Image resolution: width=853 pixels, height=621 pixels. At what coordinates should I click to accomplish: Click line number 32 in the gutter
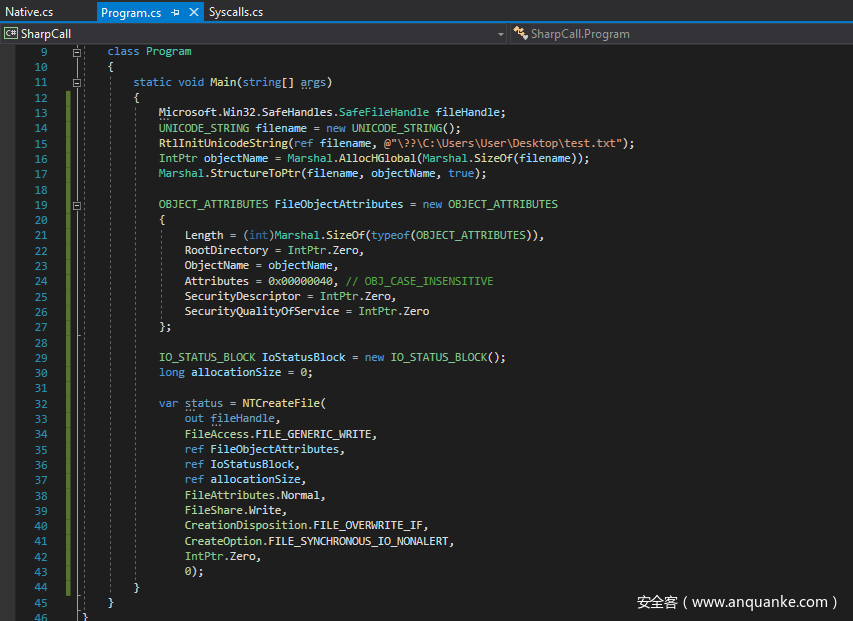coord(41,404)
